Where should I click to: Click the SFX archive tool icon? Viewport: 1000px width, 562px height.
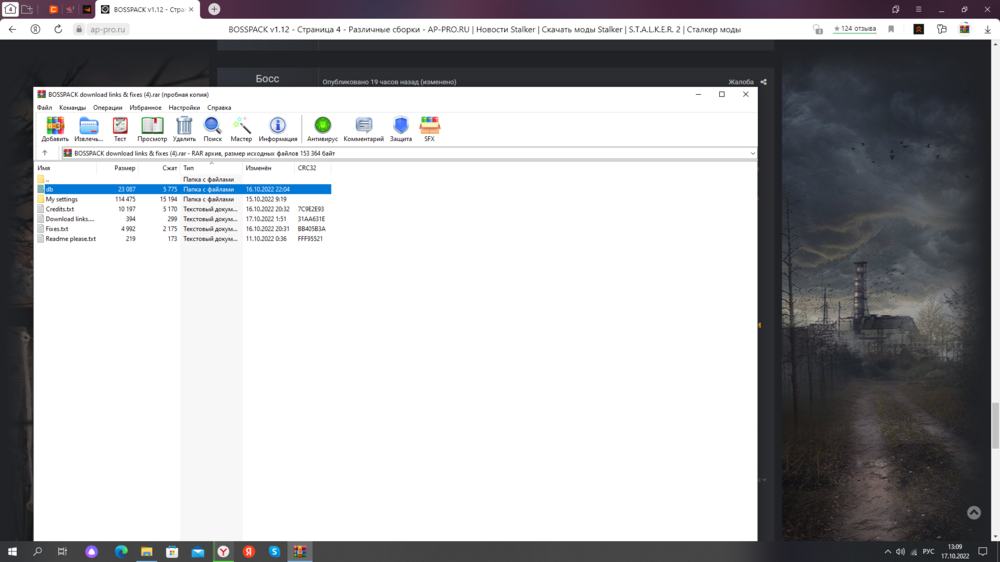pos(429,128)
